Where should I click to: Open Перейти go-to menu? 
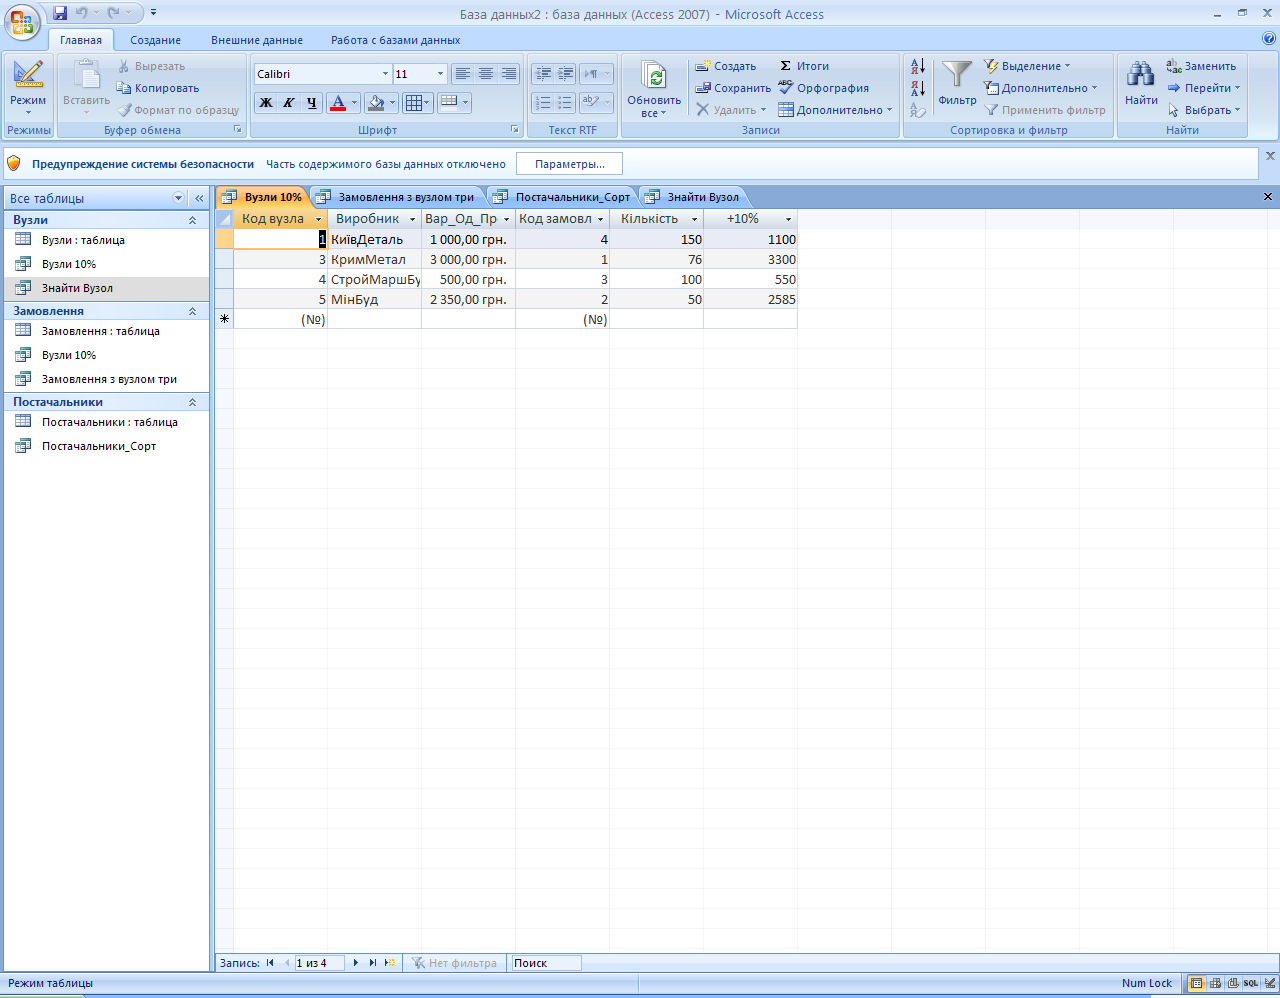(x=1204, y=88)
